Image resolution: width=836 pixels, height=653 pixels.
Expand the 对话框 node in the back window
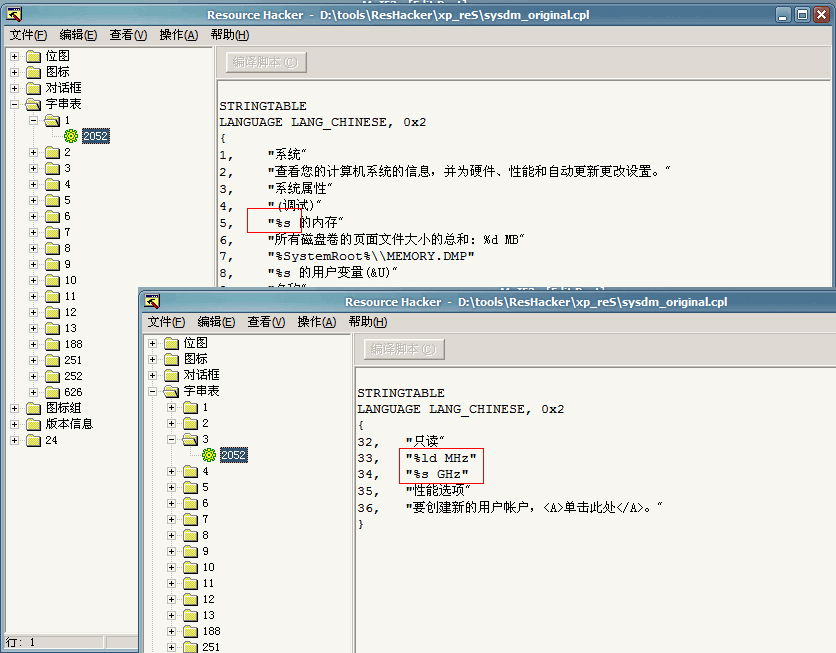14,88
